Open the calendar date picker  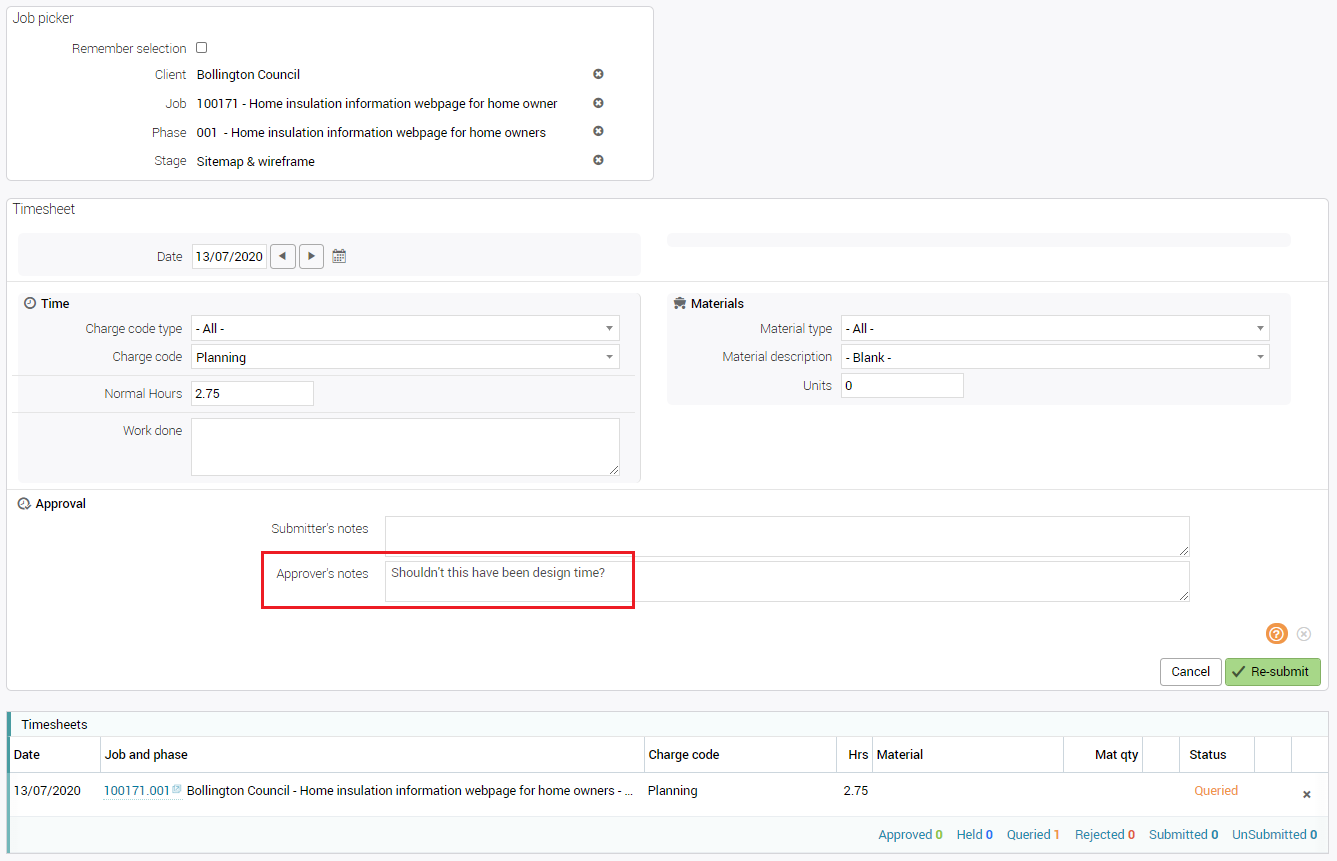tap(339, 256)
